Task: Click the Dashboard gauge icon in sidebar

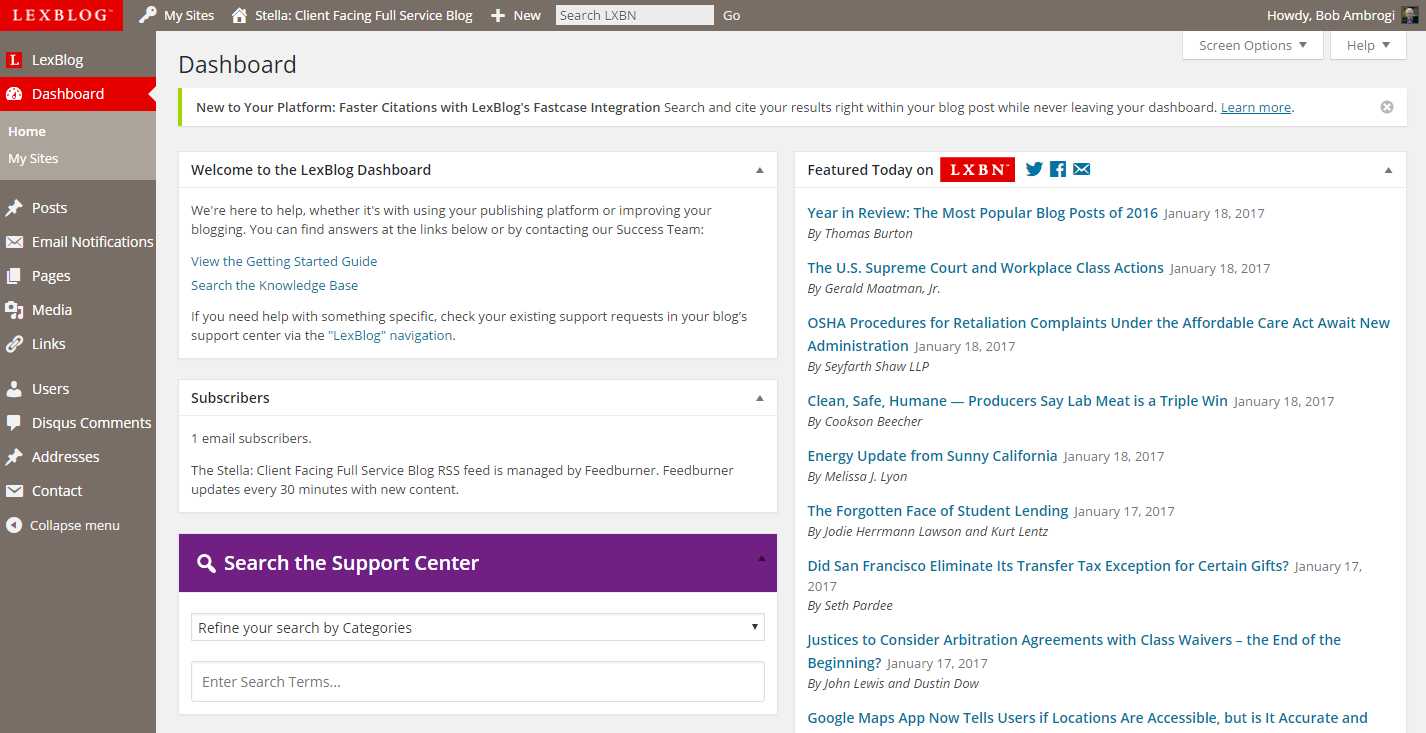Action: pos(14,94)
